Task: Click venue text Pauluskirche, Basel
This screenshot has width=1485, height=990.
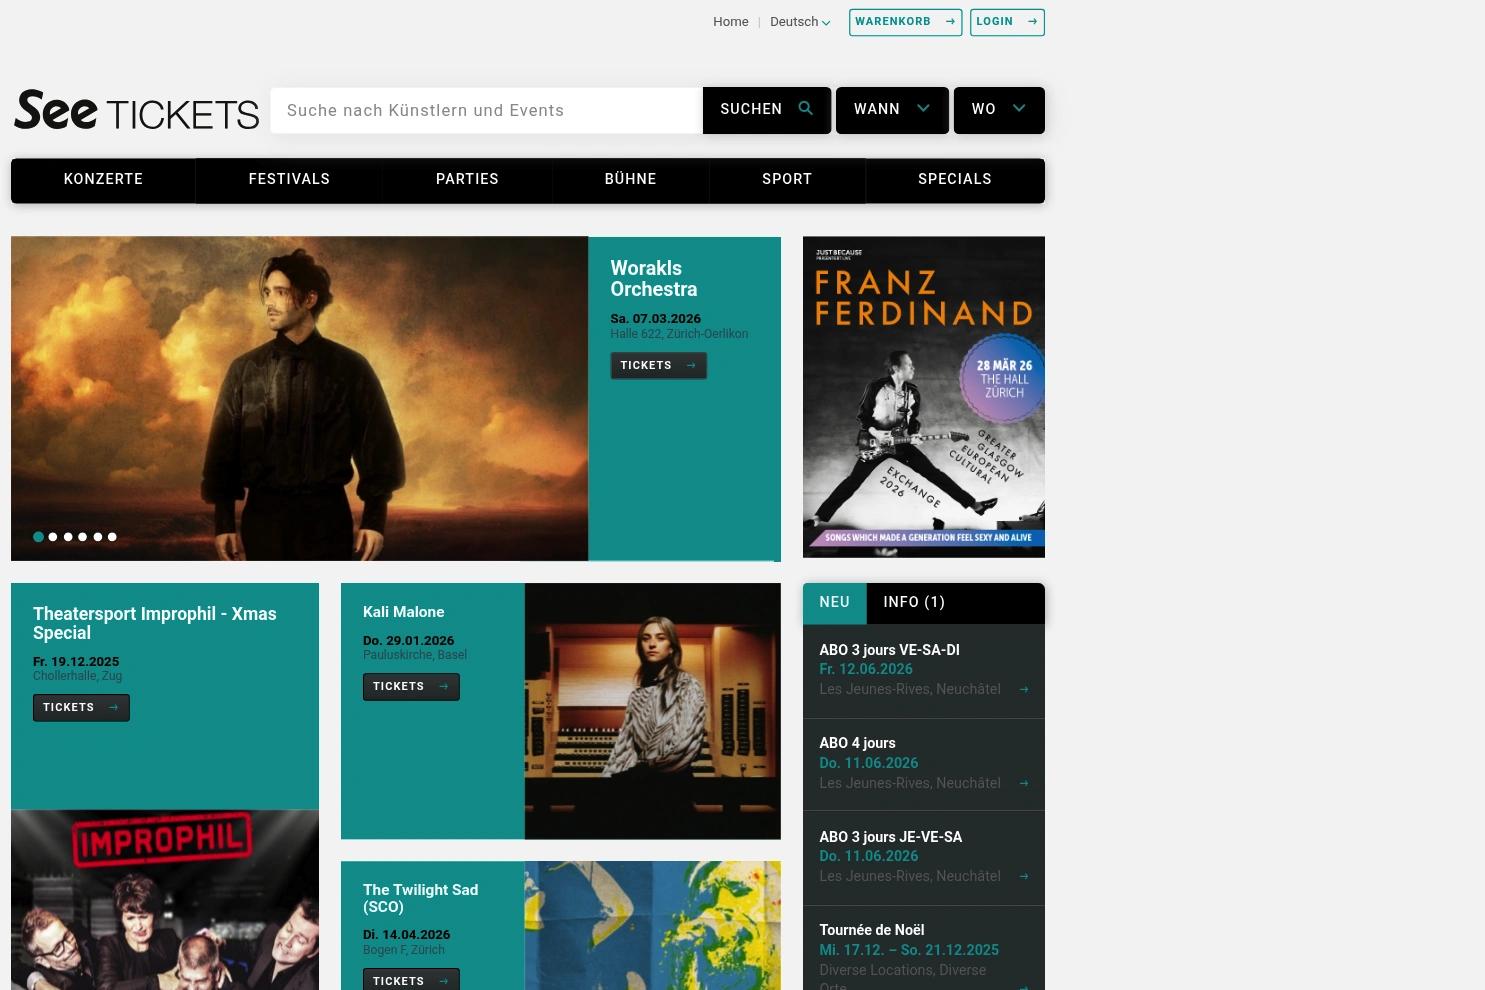Action: pyautogui.click(x=415, y=655)
